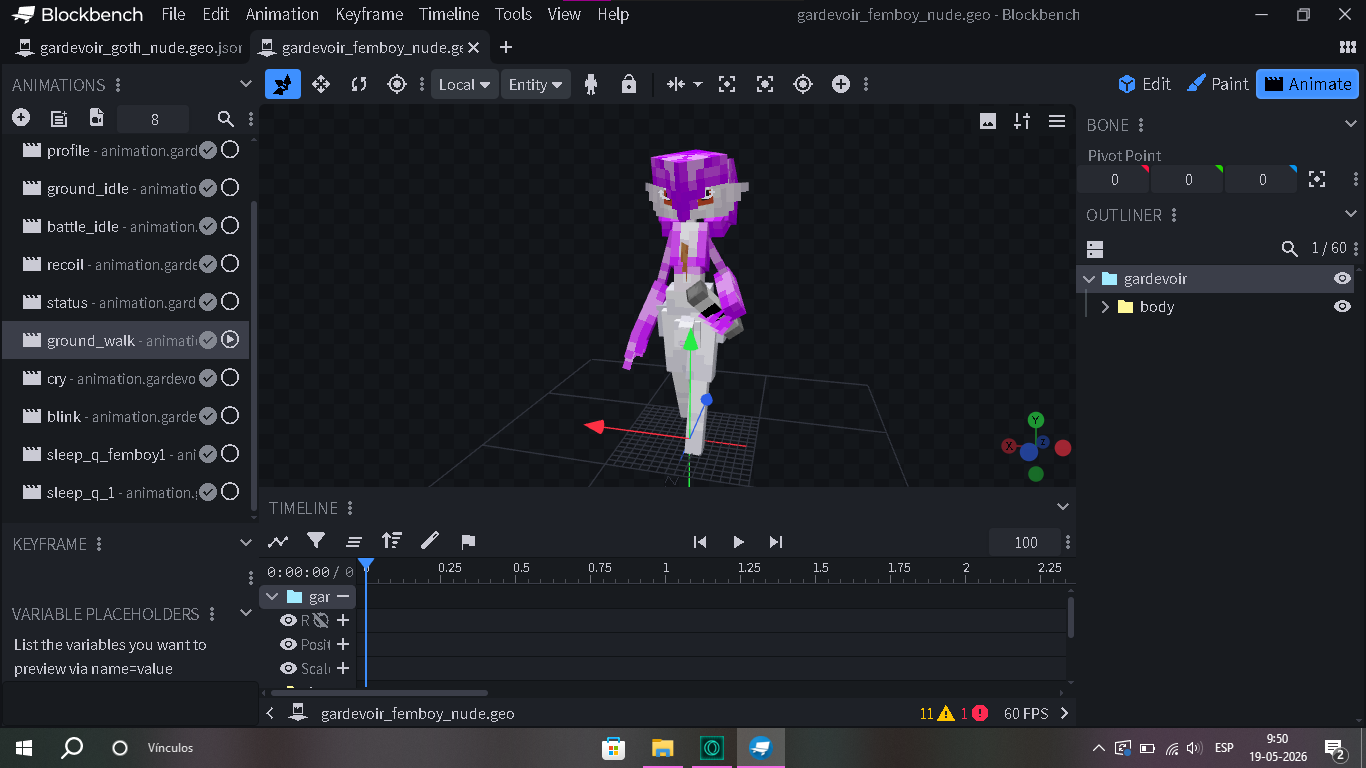
Task: Open Windows Start menu
Action: coord(24,747)
